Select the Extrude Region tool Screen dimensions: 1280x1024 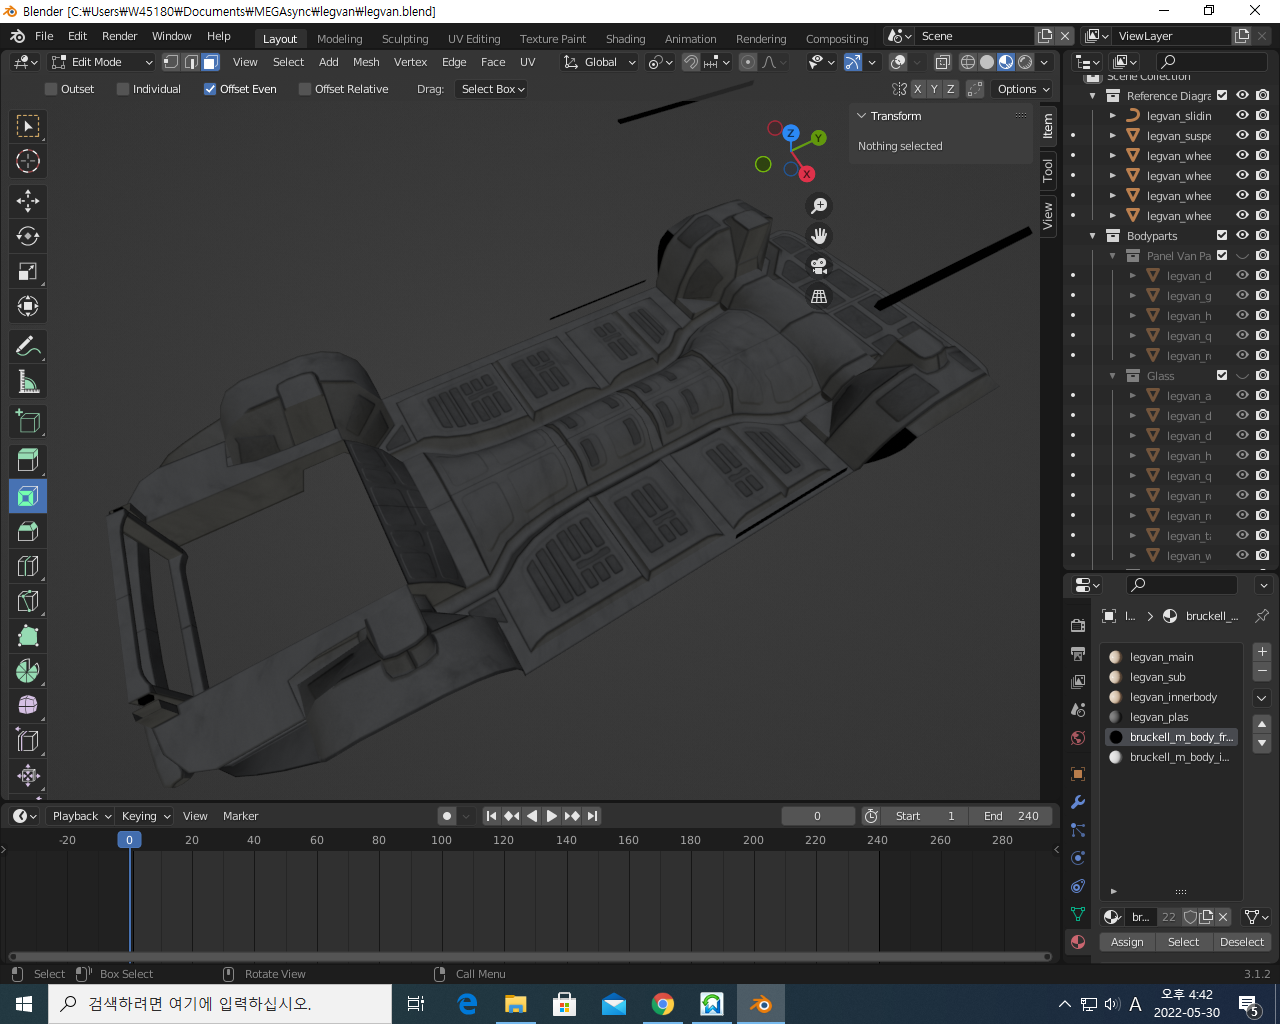click(x=28, y=461)
